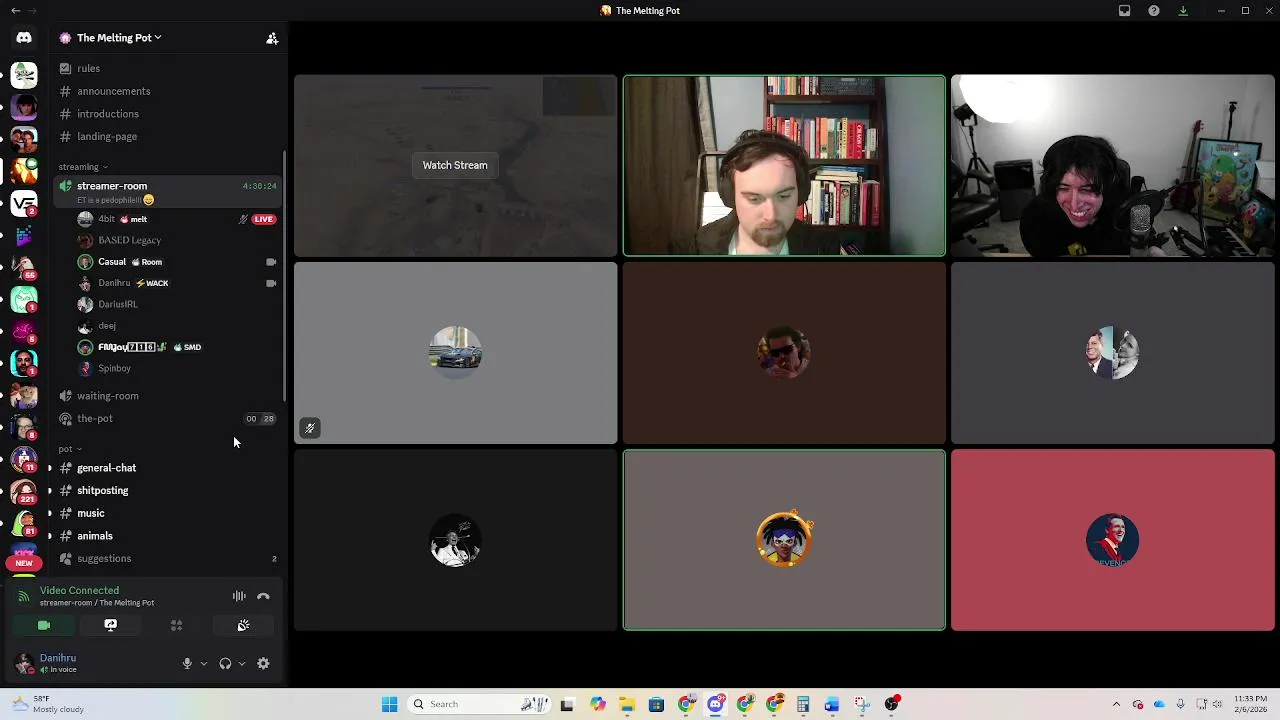Collapse the pot category
Screen dimensions: 1280x720
tap(70, 449)
